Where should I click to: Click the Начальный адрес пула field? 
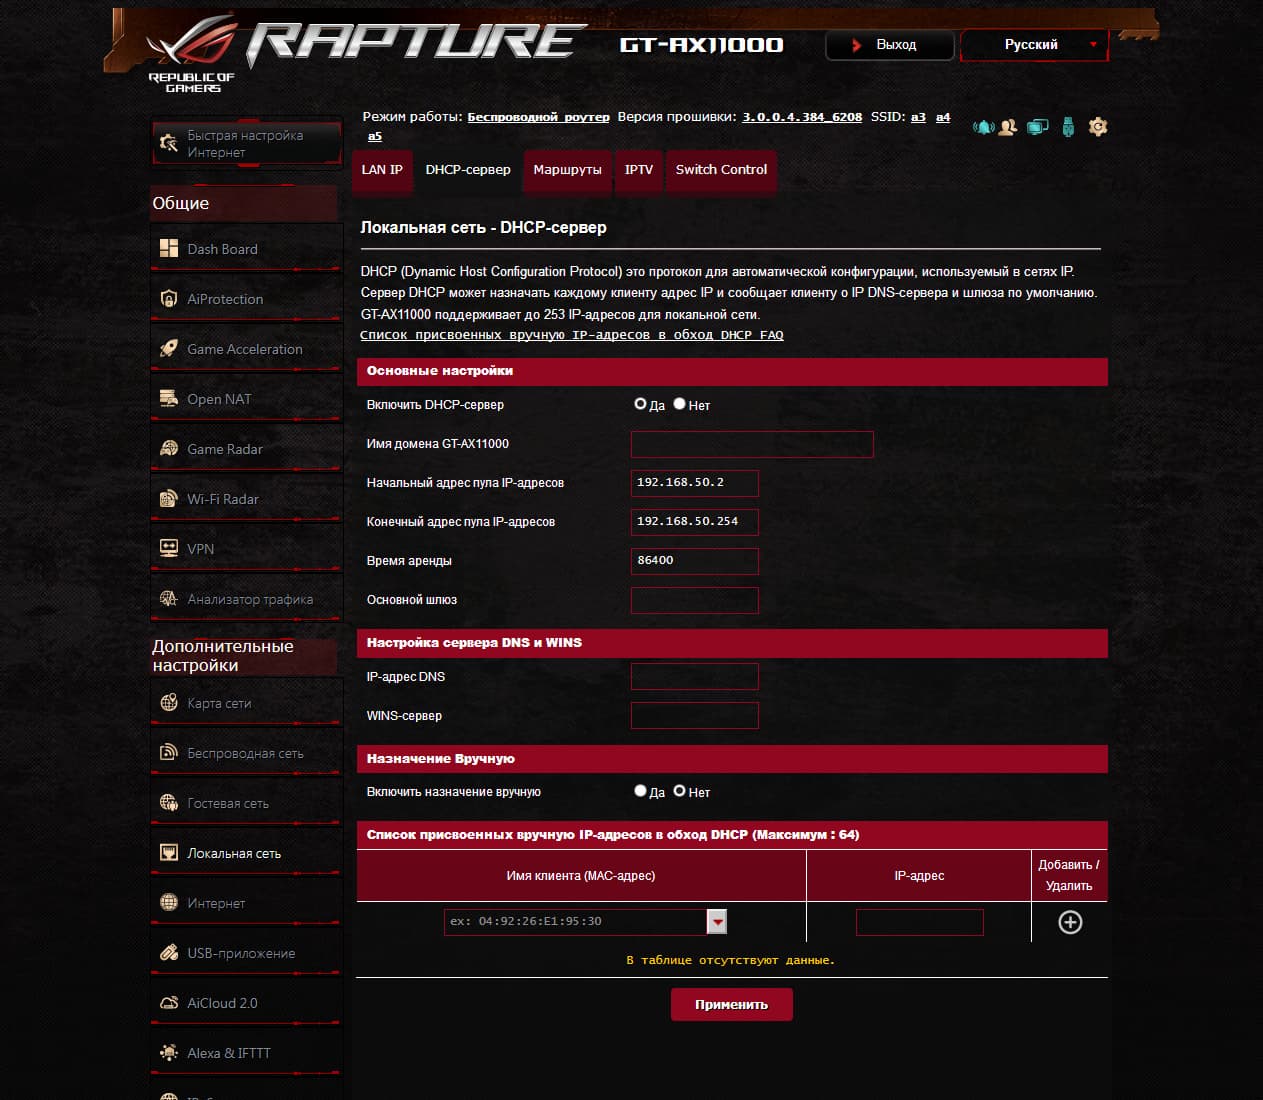tap(695, 483)
